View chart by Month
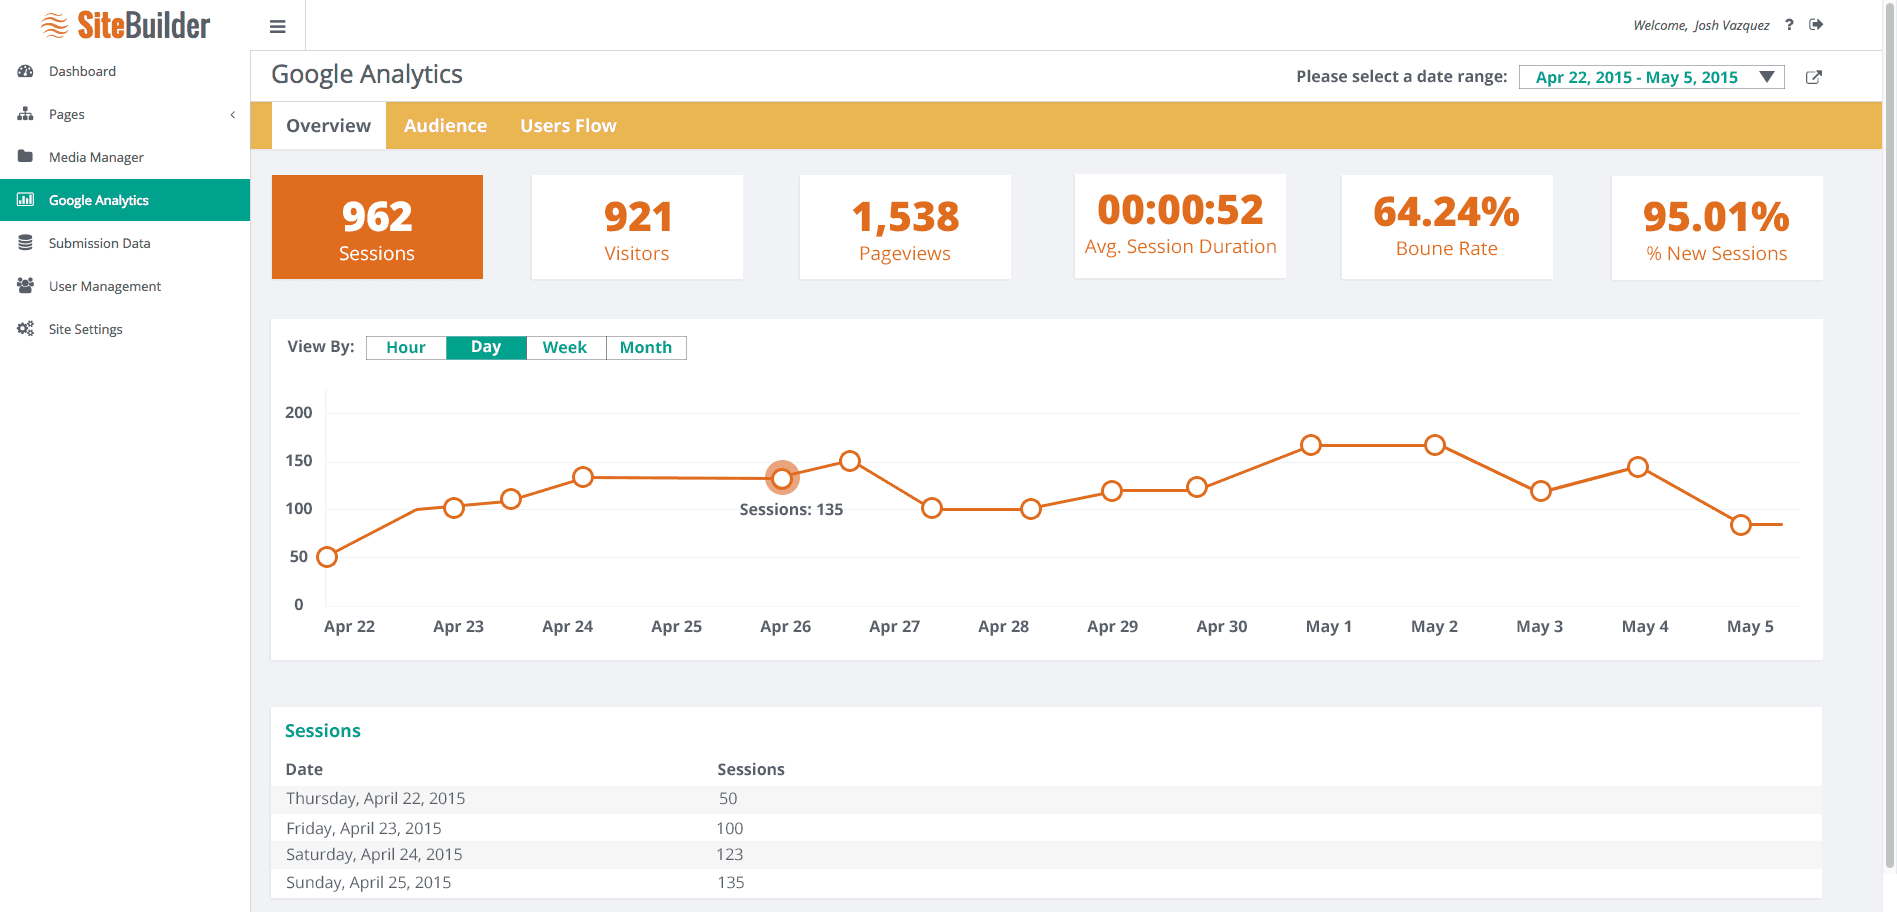1897x912 pixels. coord(646,347)
